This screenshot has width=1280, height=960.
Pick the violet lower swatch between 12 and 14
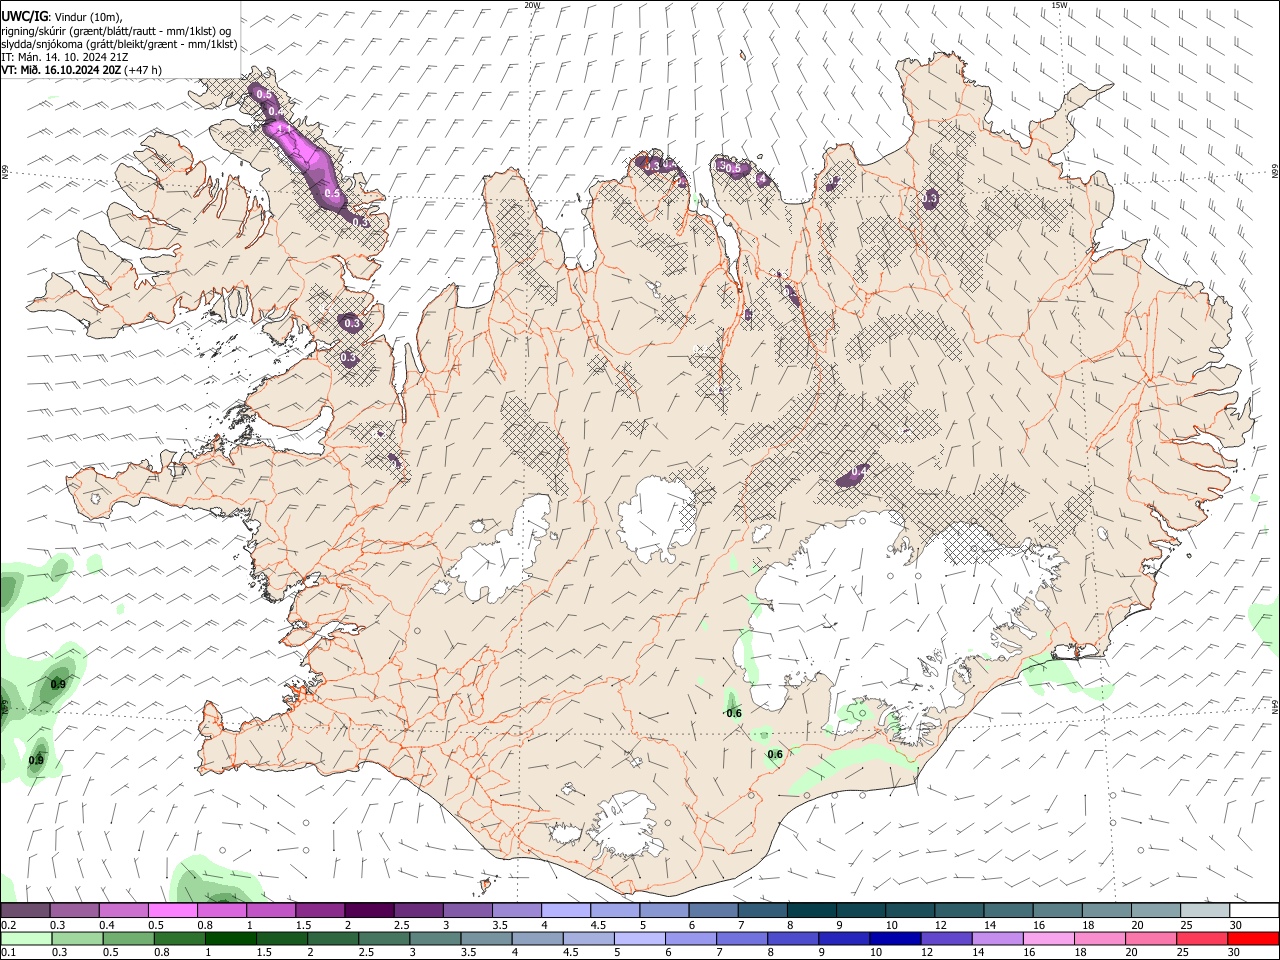946,938
